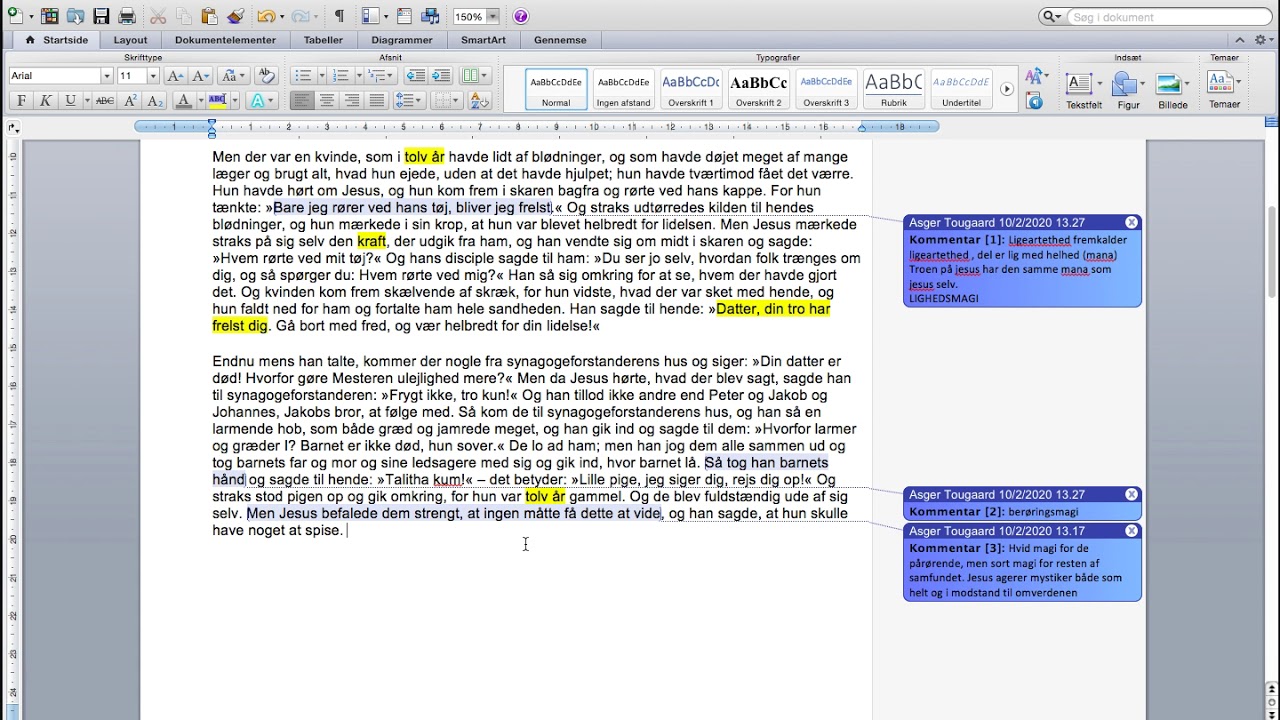Clear formatting with the eraser icon

point(266,76)
